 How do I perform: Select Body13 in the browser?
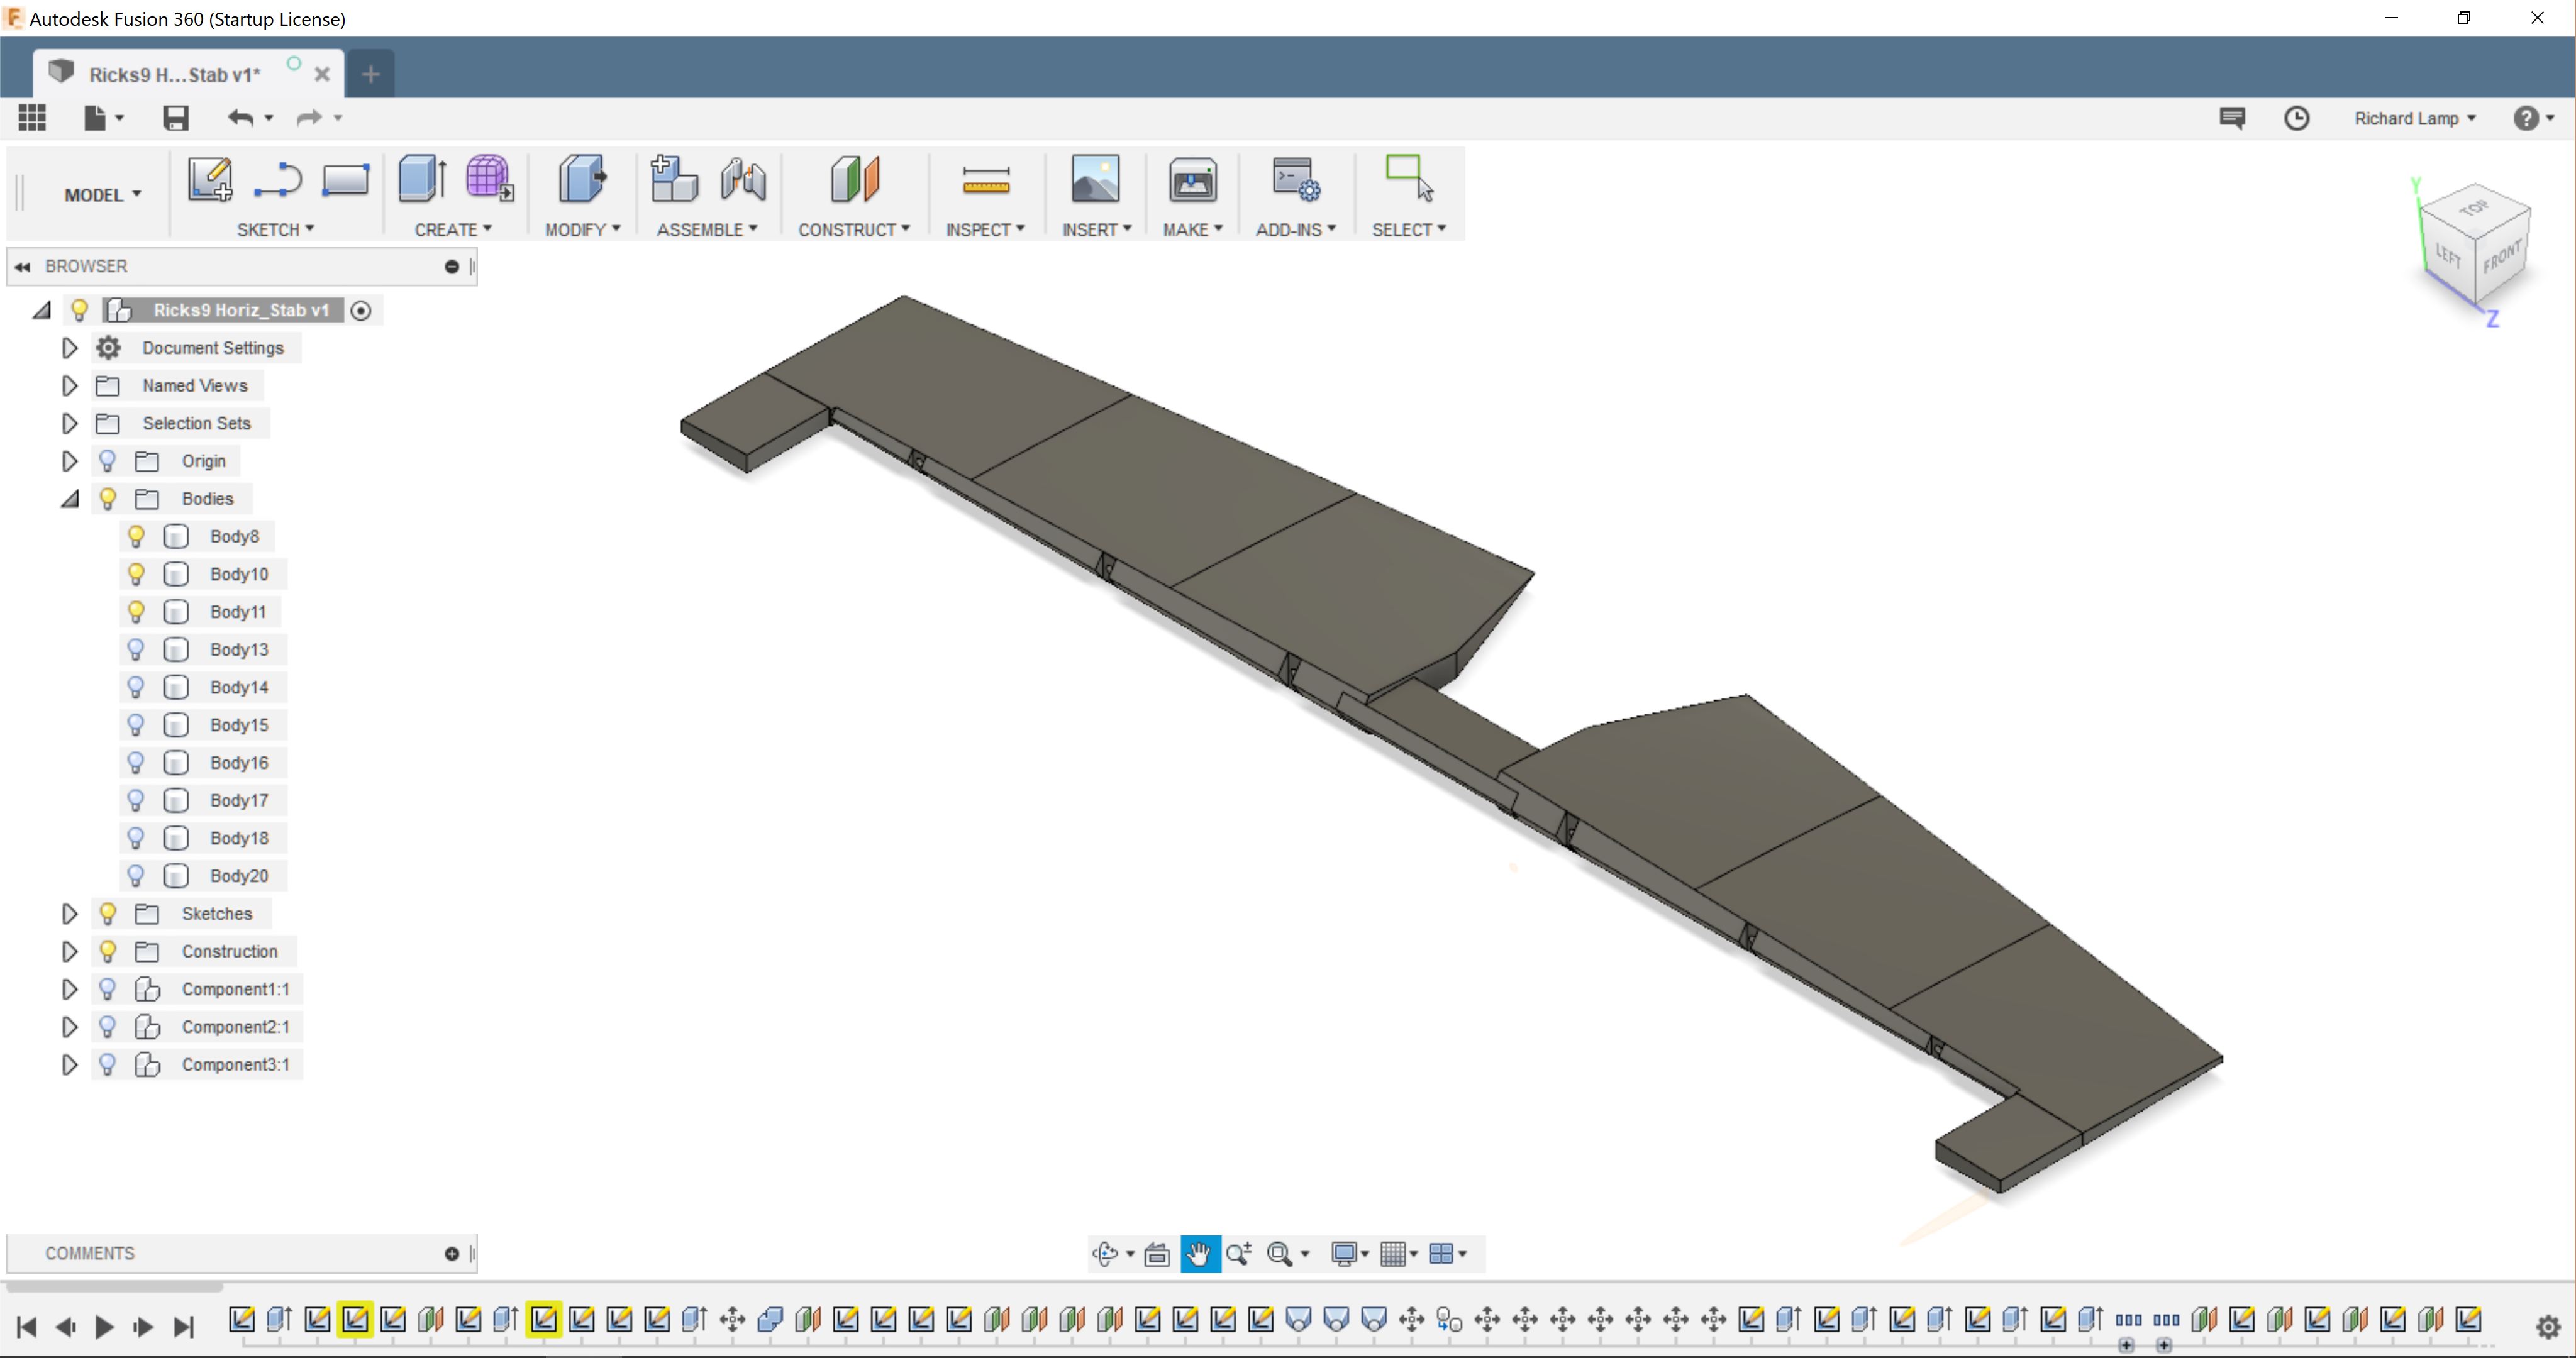[x=238, y=649]
